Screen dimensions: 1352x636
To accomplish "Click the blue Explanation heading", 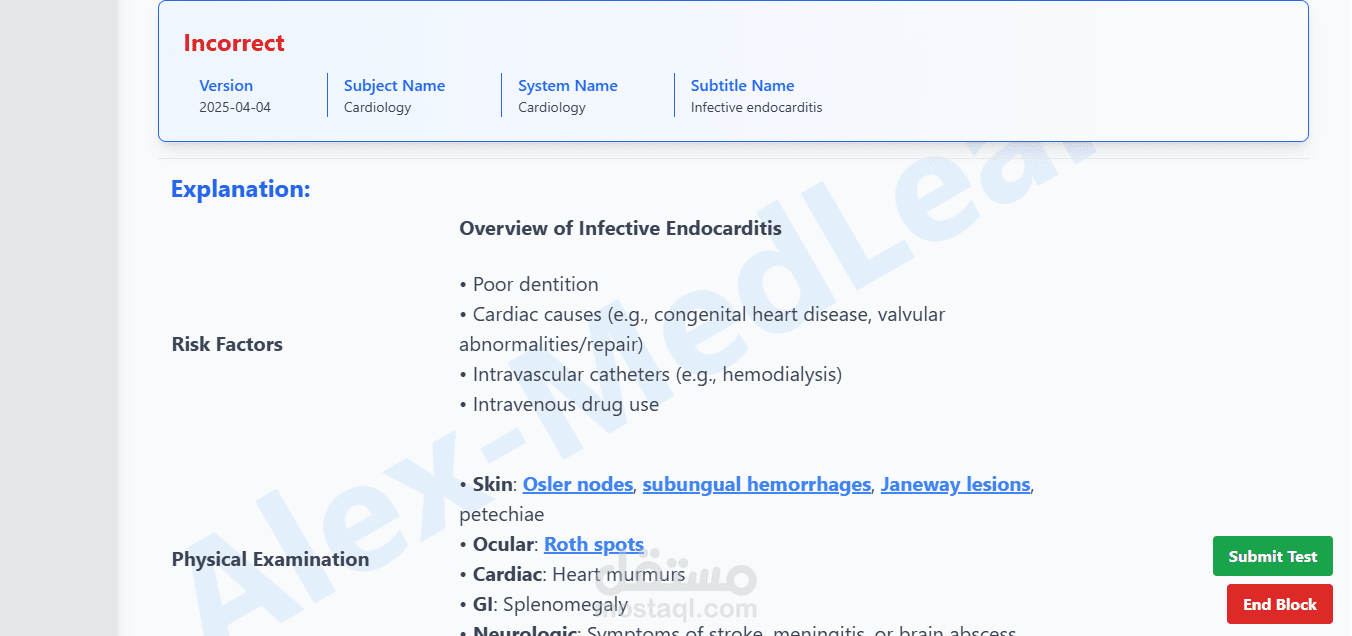I will [x=241, y=189].
